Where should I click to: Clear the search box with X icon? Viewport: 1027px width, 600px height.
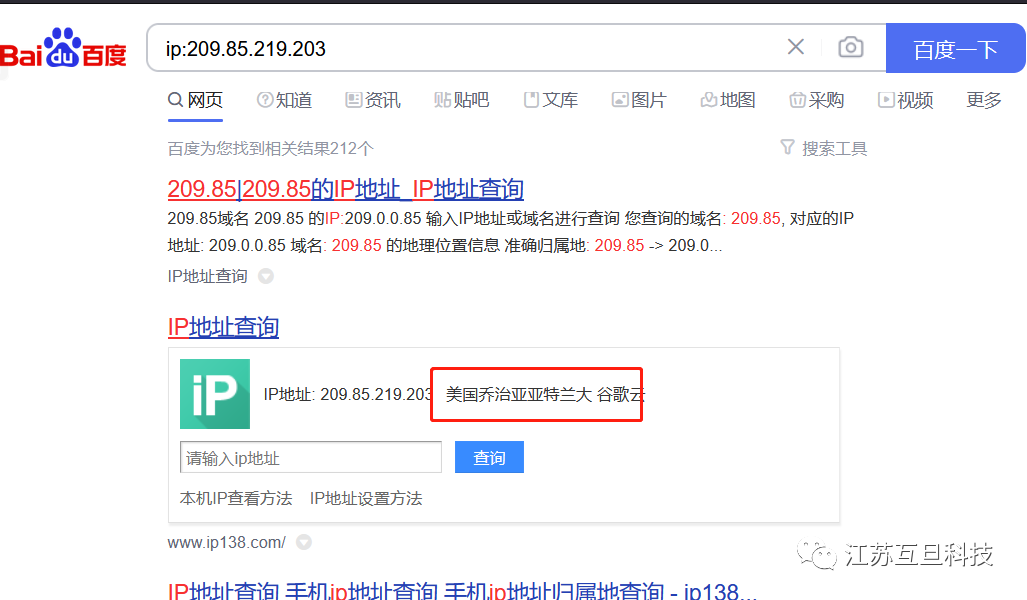point(796,47)
